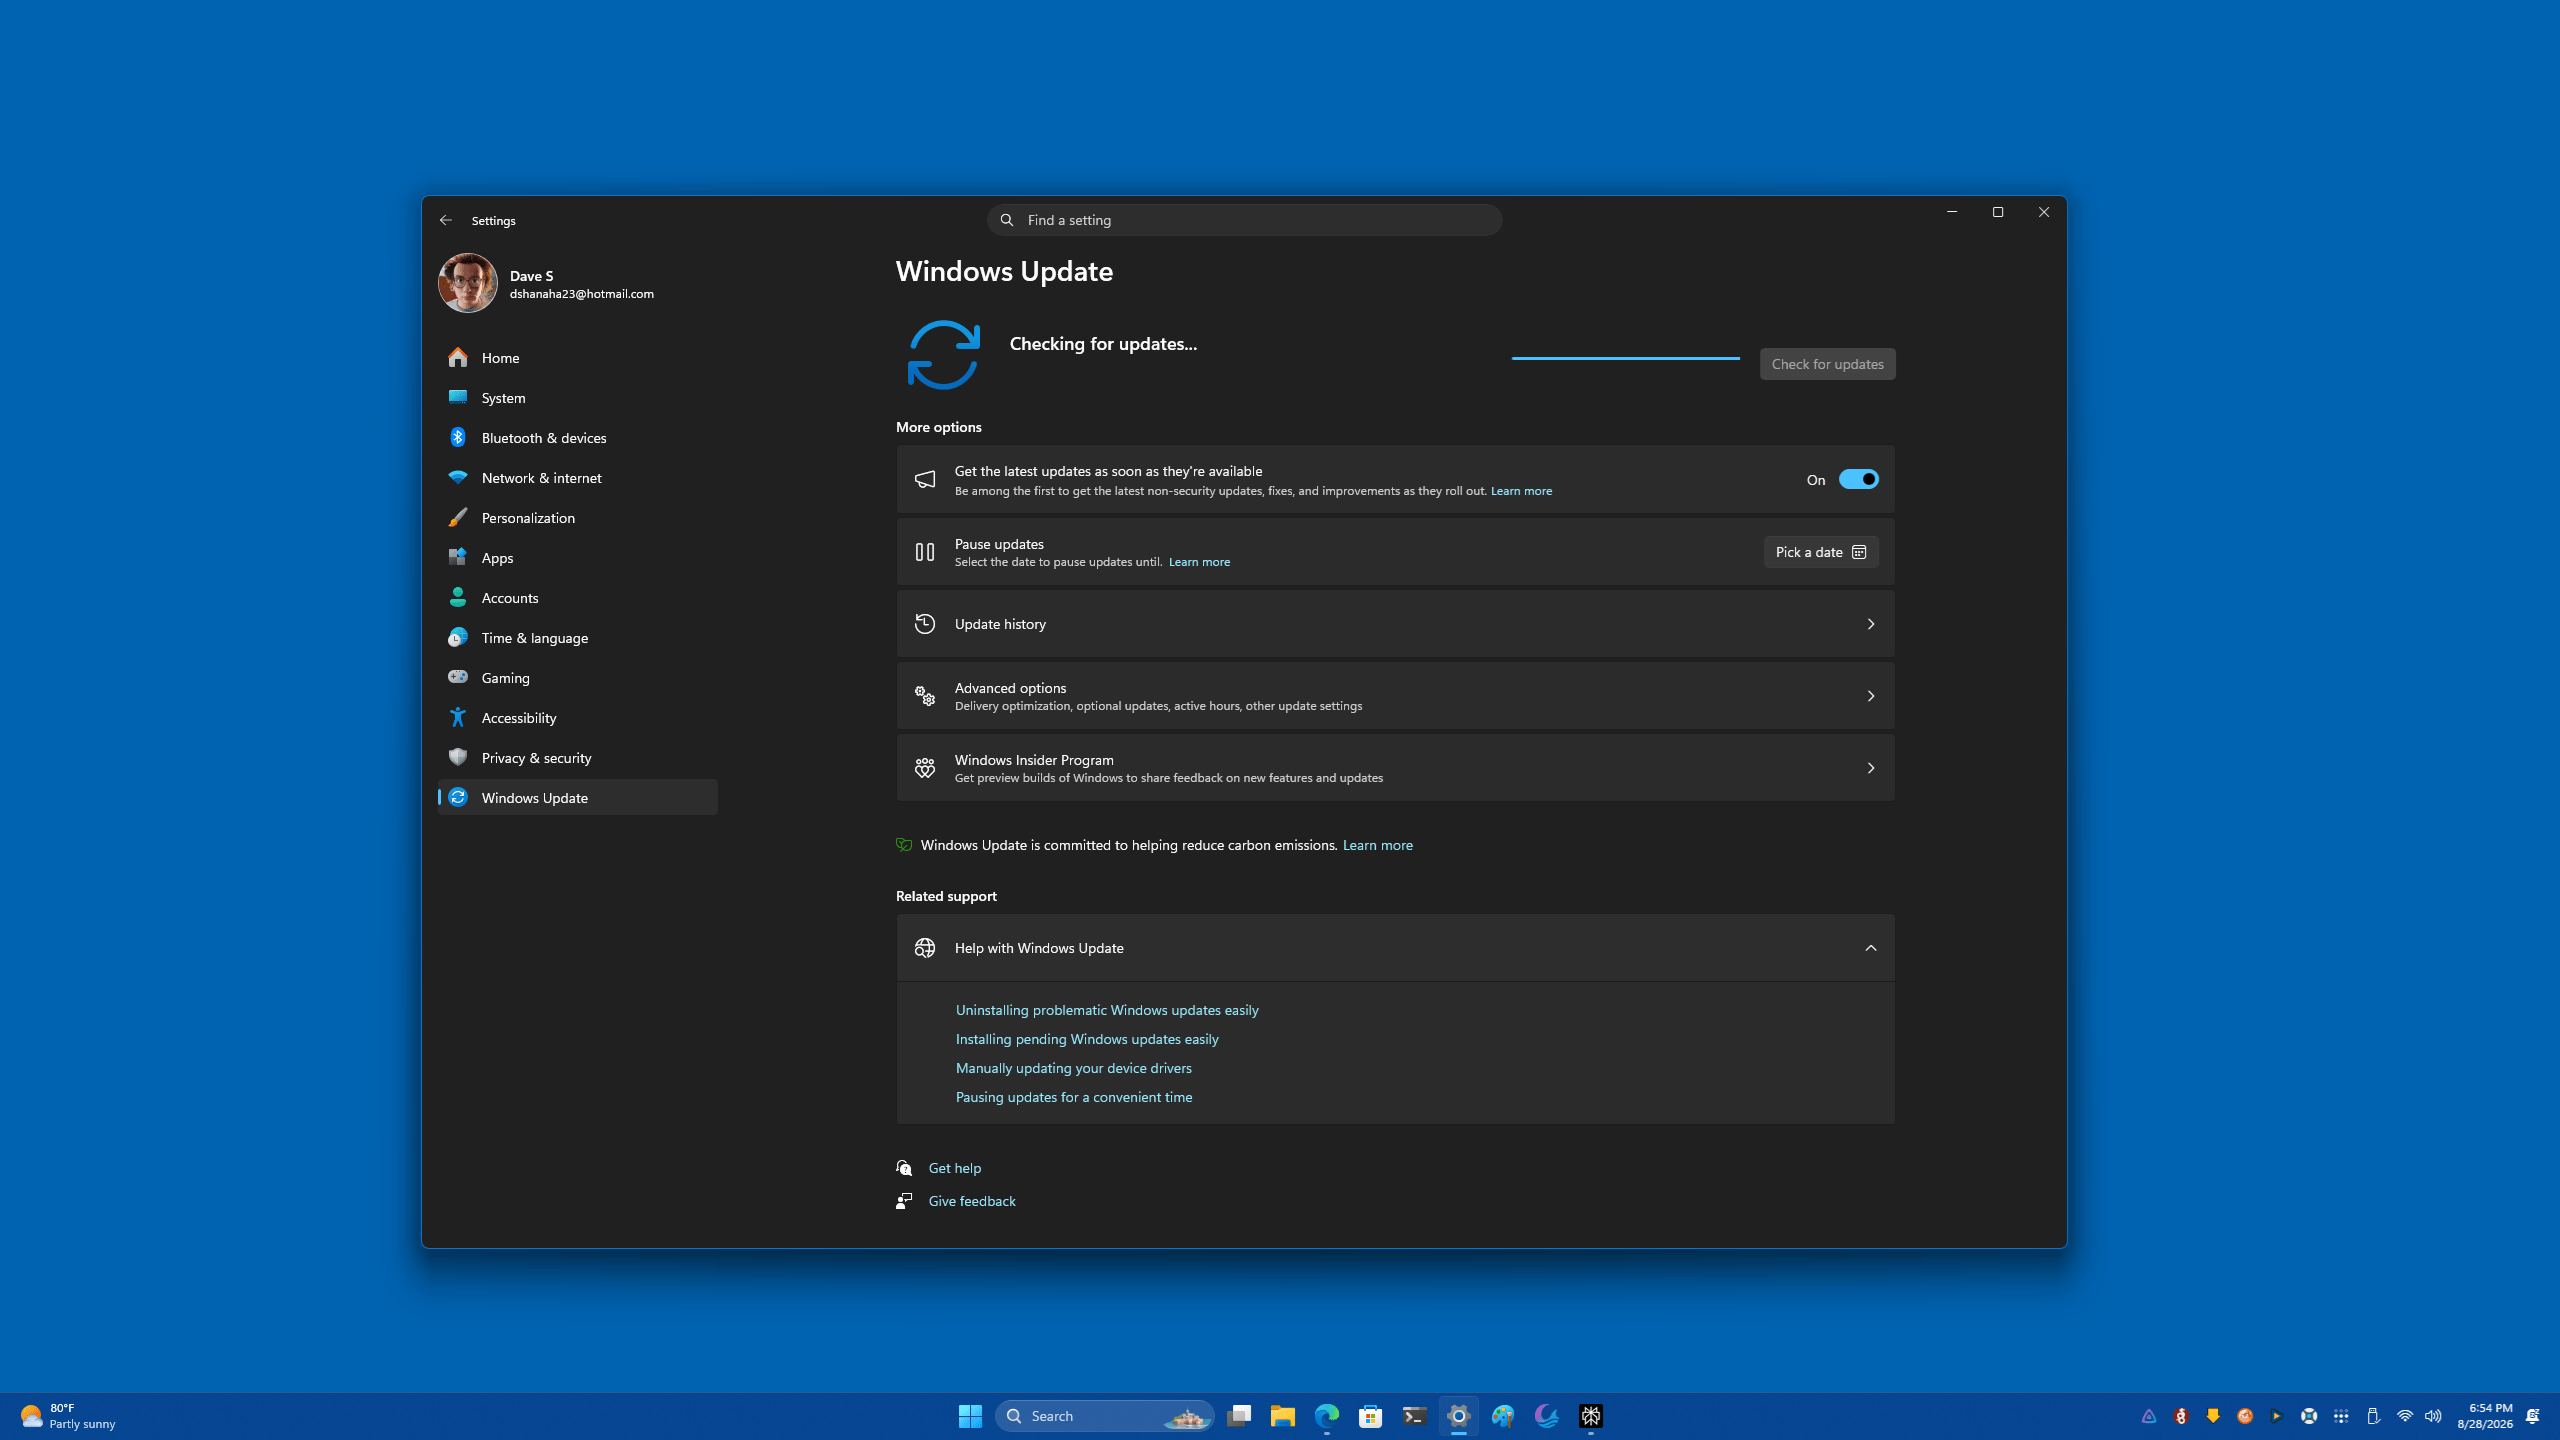The height and width of the screenshot is (1440, 2560).
Task: Click the Accounts icon in sidebar
Action: point(458,597)
